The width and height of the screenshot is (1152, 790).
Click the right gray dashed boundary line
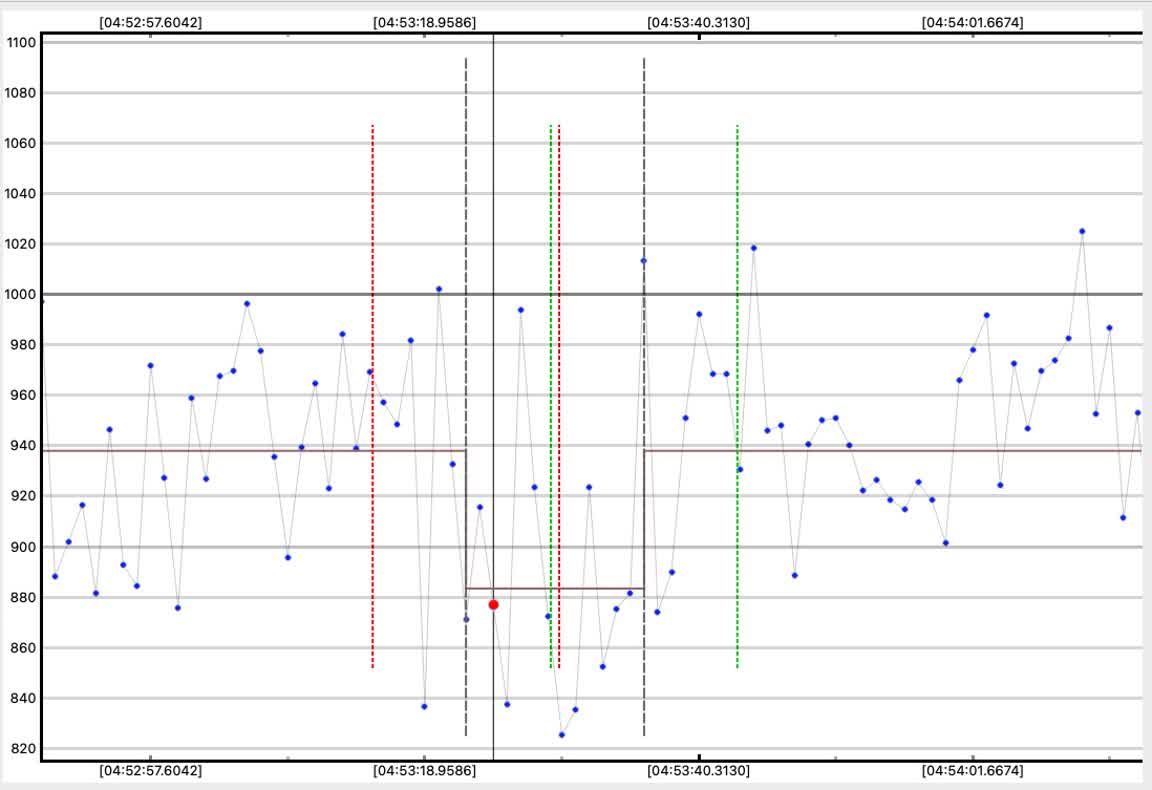tap(644, 397)
